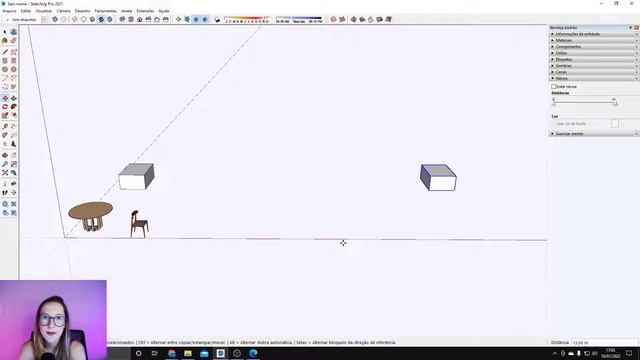This screenshot has height=360, width=640.
Task: Select the Protractor tool
Action: (x=5, y=135)
